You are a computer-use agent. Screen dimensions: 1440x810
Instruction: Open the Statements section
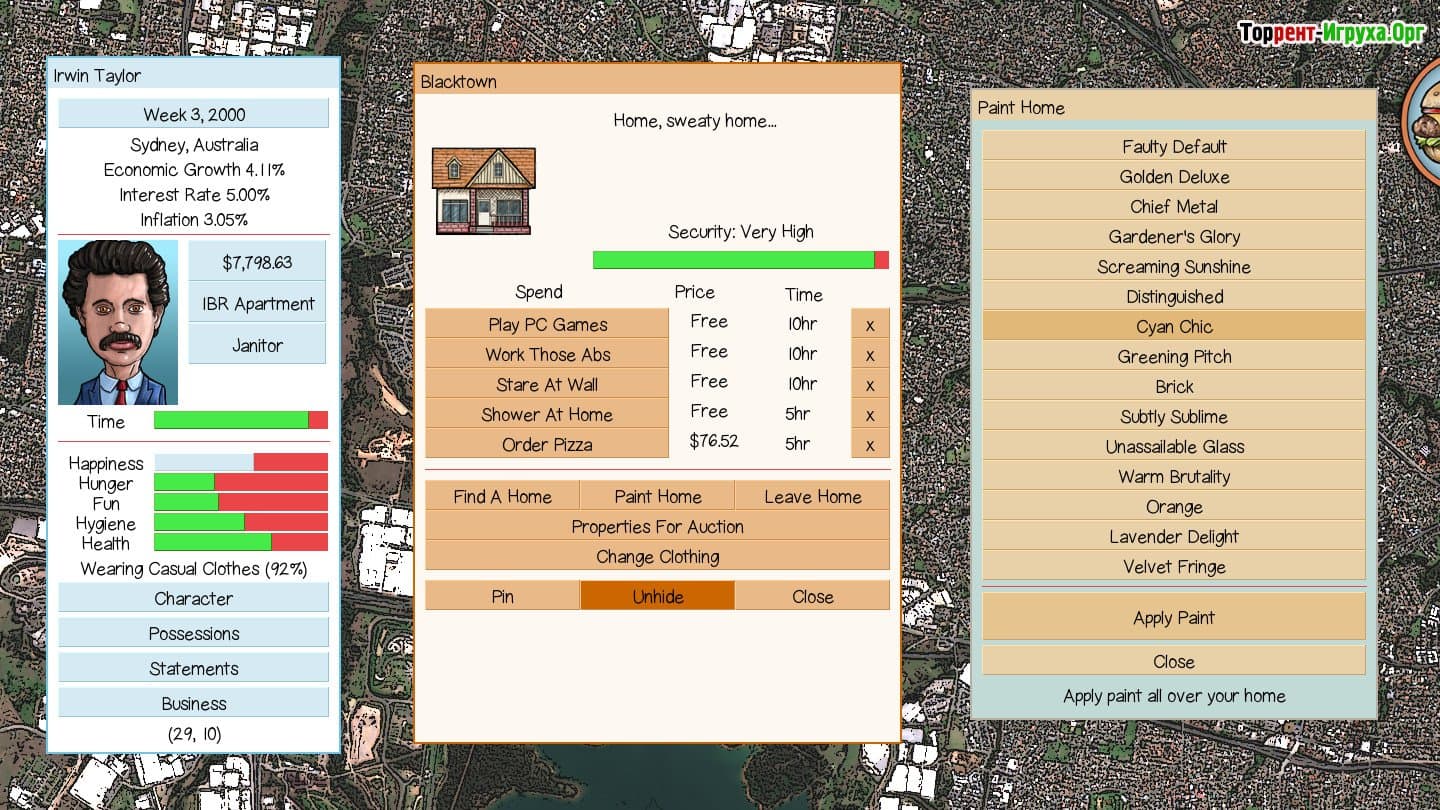(193, 669)
